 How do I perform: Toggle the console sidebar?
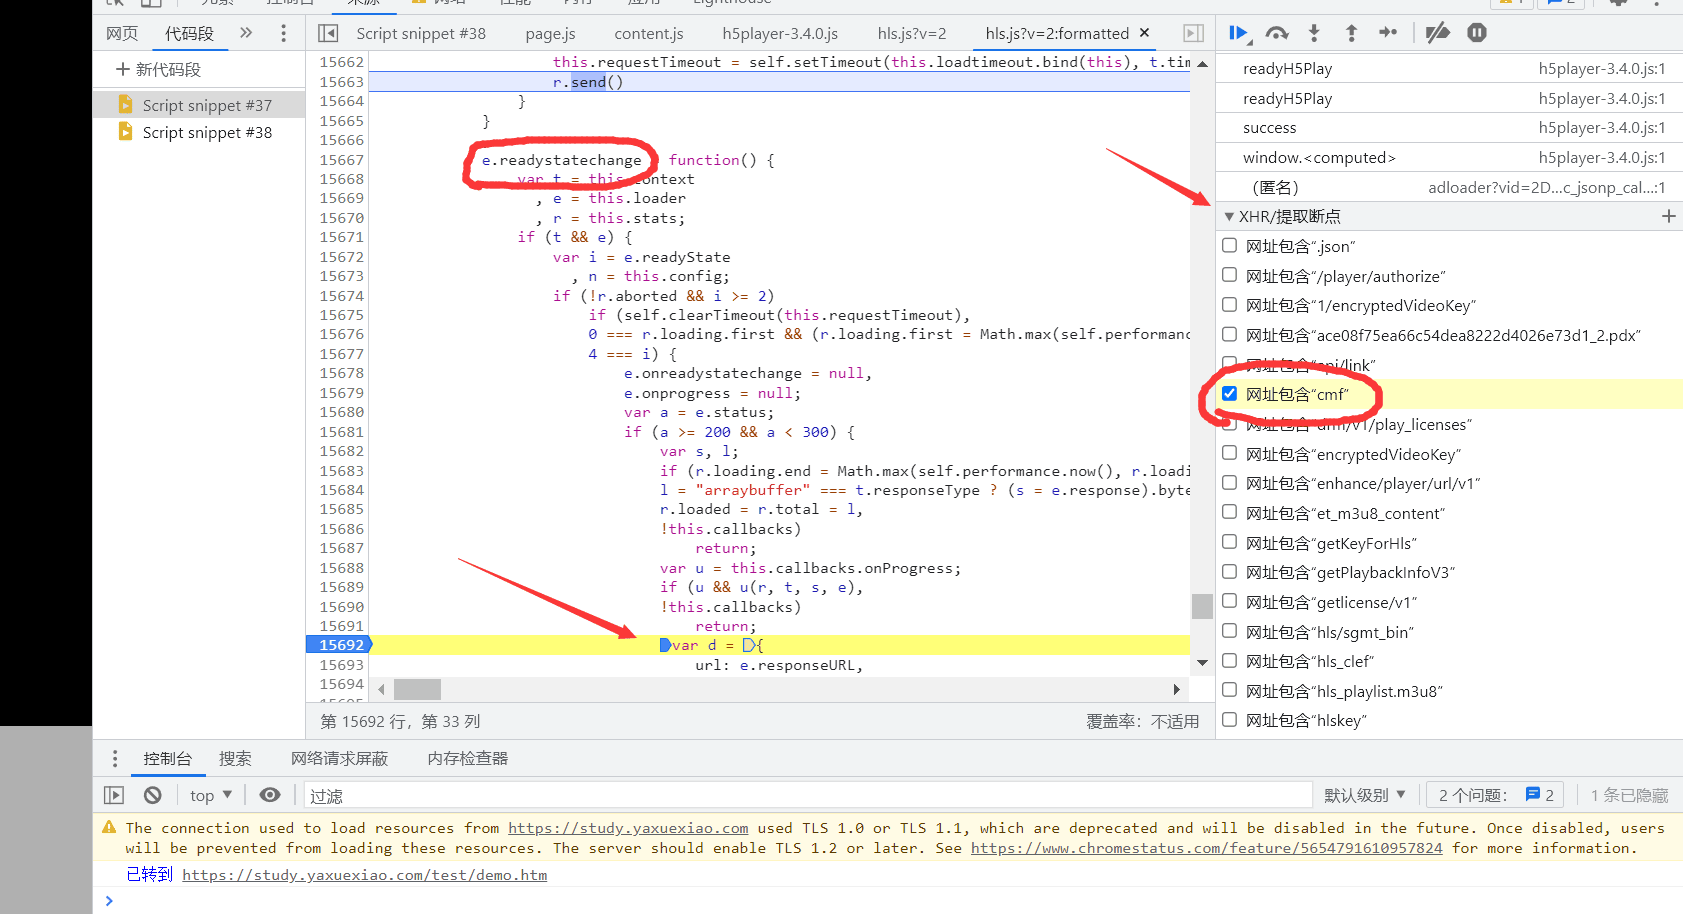click(114, 795)
